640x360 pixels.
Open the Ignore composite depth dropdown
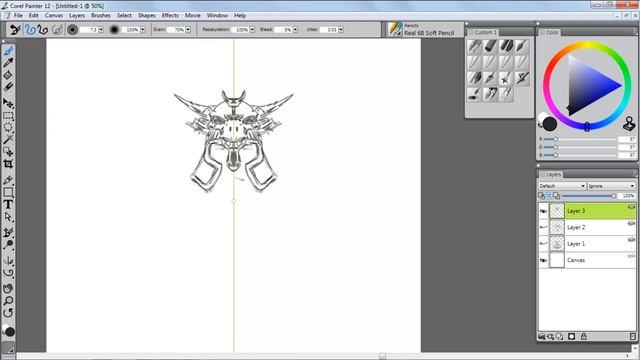[x=611, y=186]
